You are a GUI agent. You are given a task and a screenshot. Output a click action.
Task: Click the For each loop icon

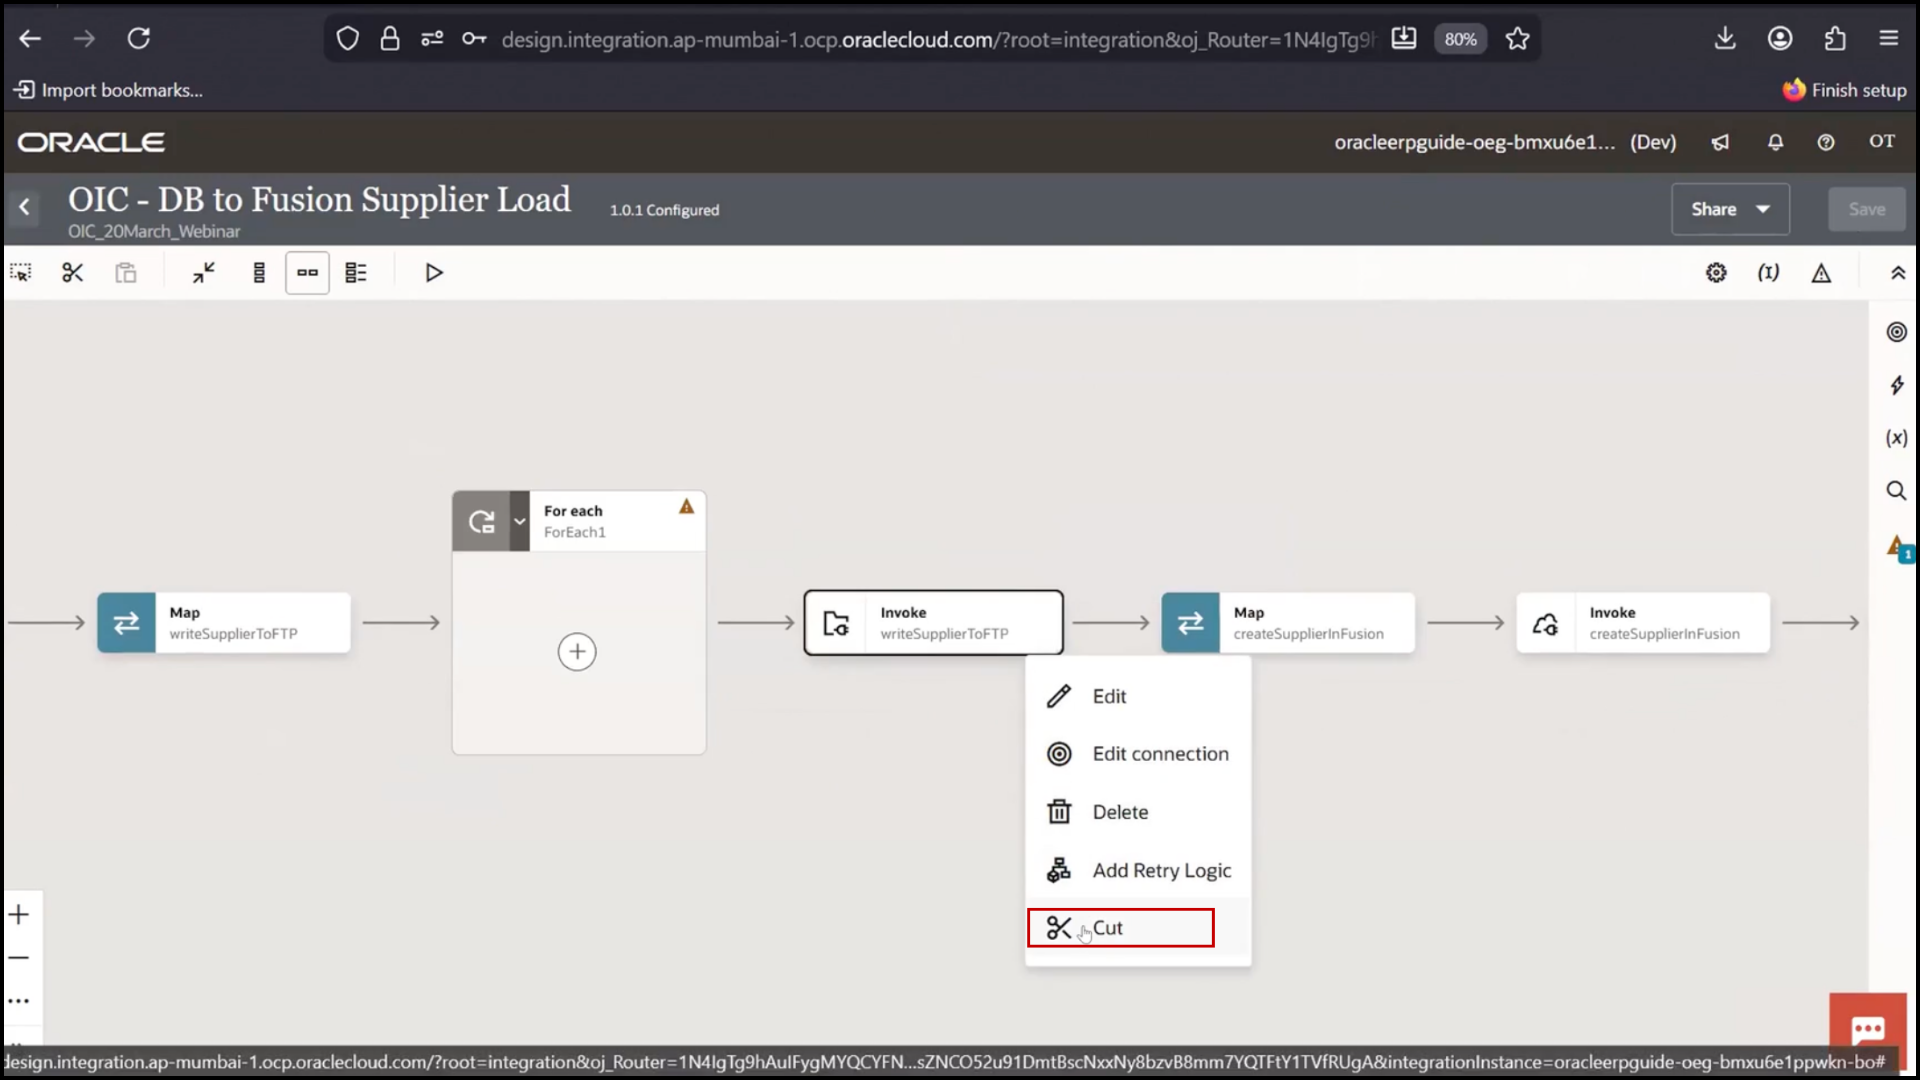(482, 521)
